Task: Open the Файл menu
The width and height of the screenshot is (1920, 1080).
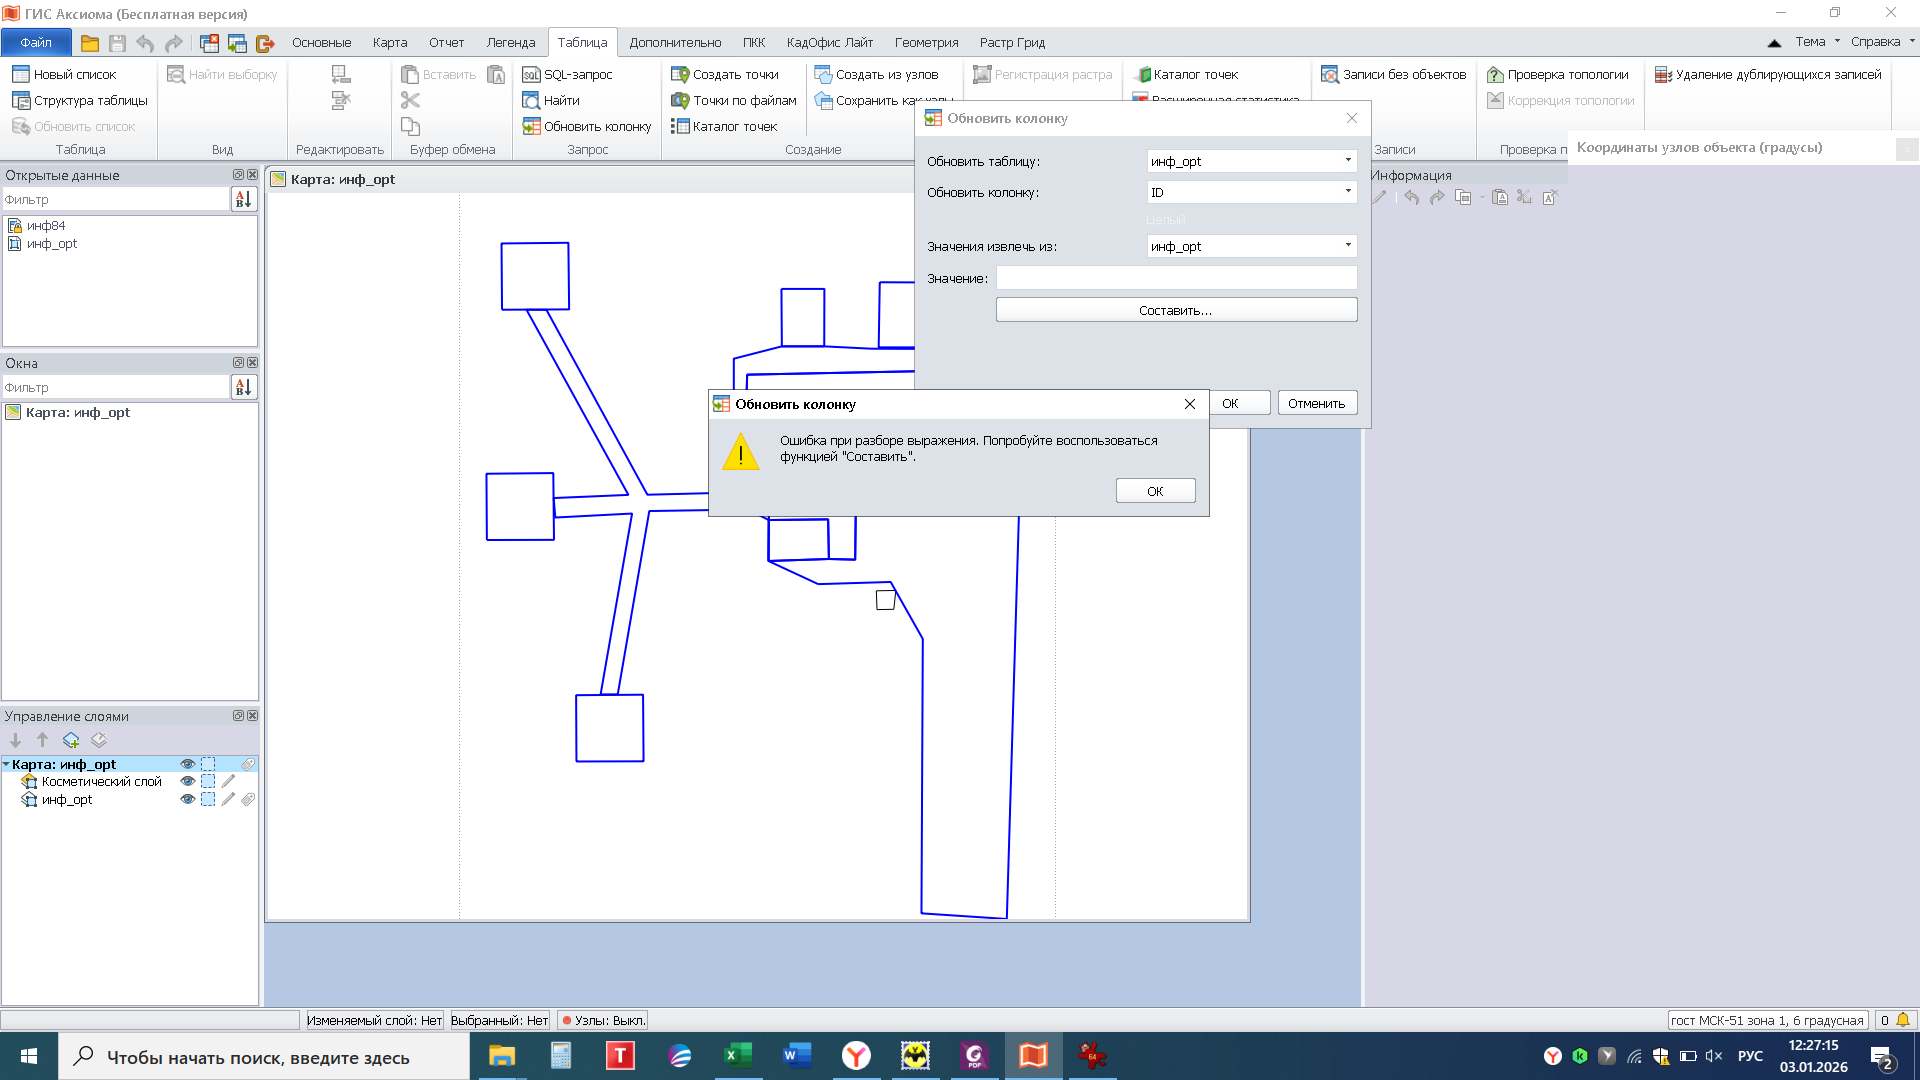Action: [36, 43]
